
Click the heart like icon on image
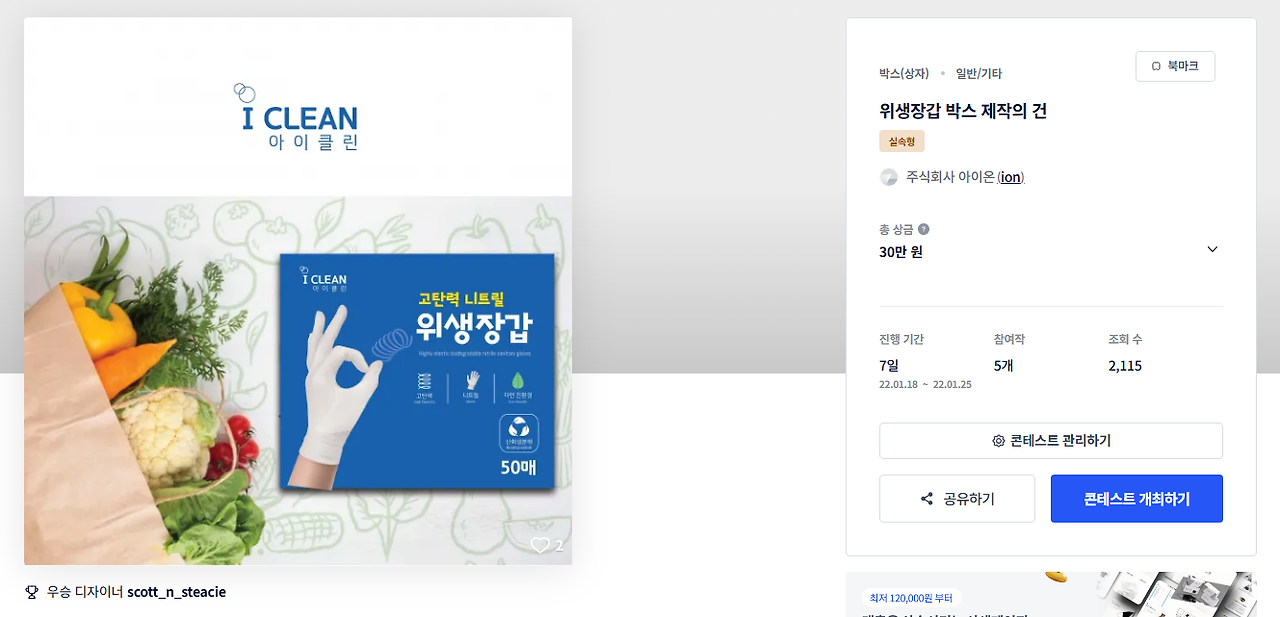tap(540, 545)
